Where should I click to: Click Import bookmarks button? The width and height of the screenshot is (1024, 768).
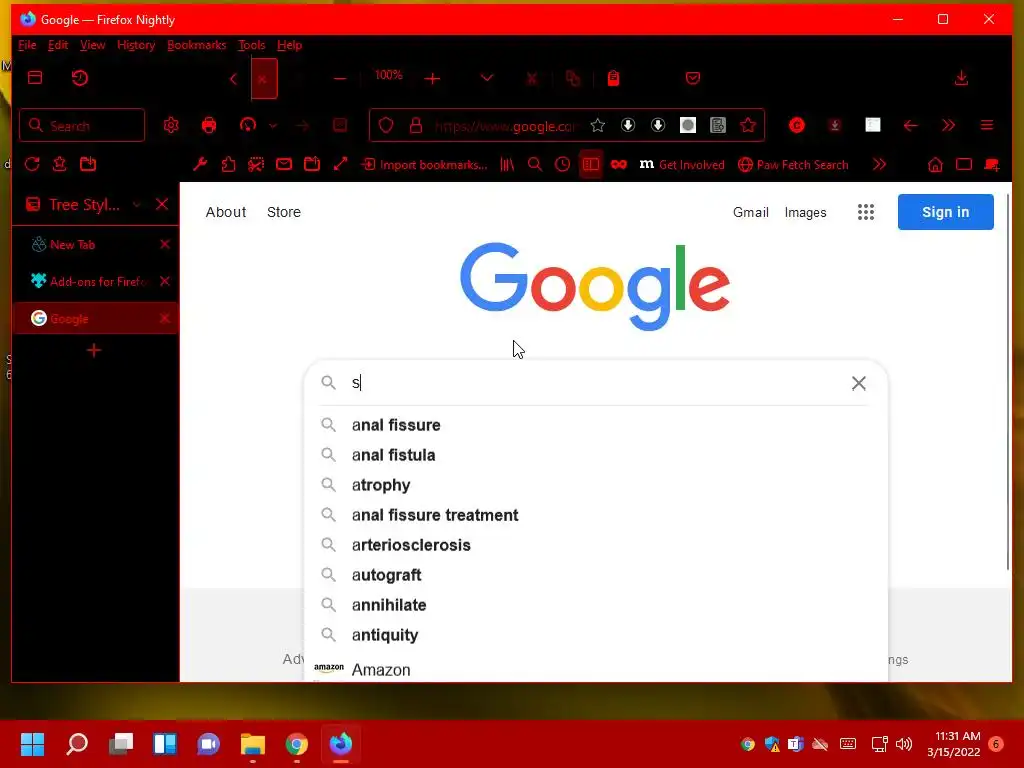tap(424, 165)
